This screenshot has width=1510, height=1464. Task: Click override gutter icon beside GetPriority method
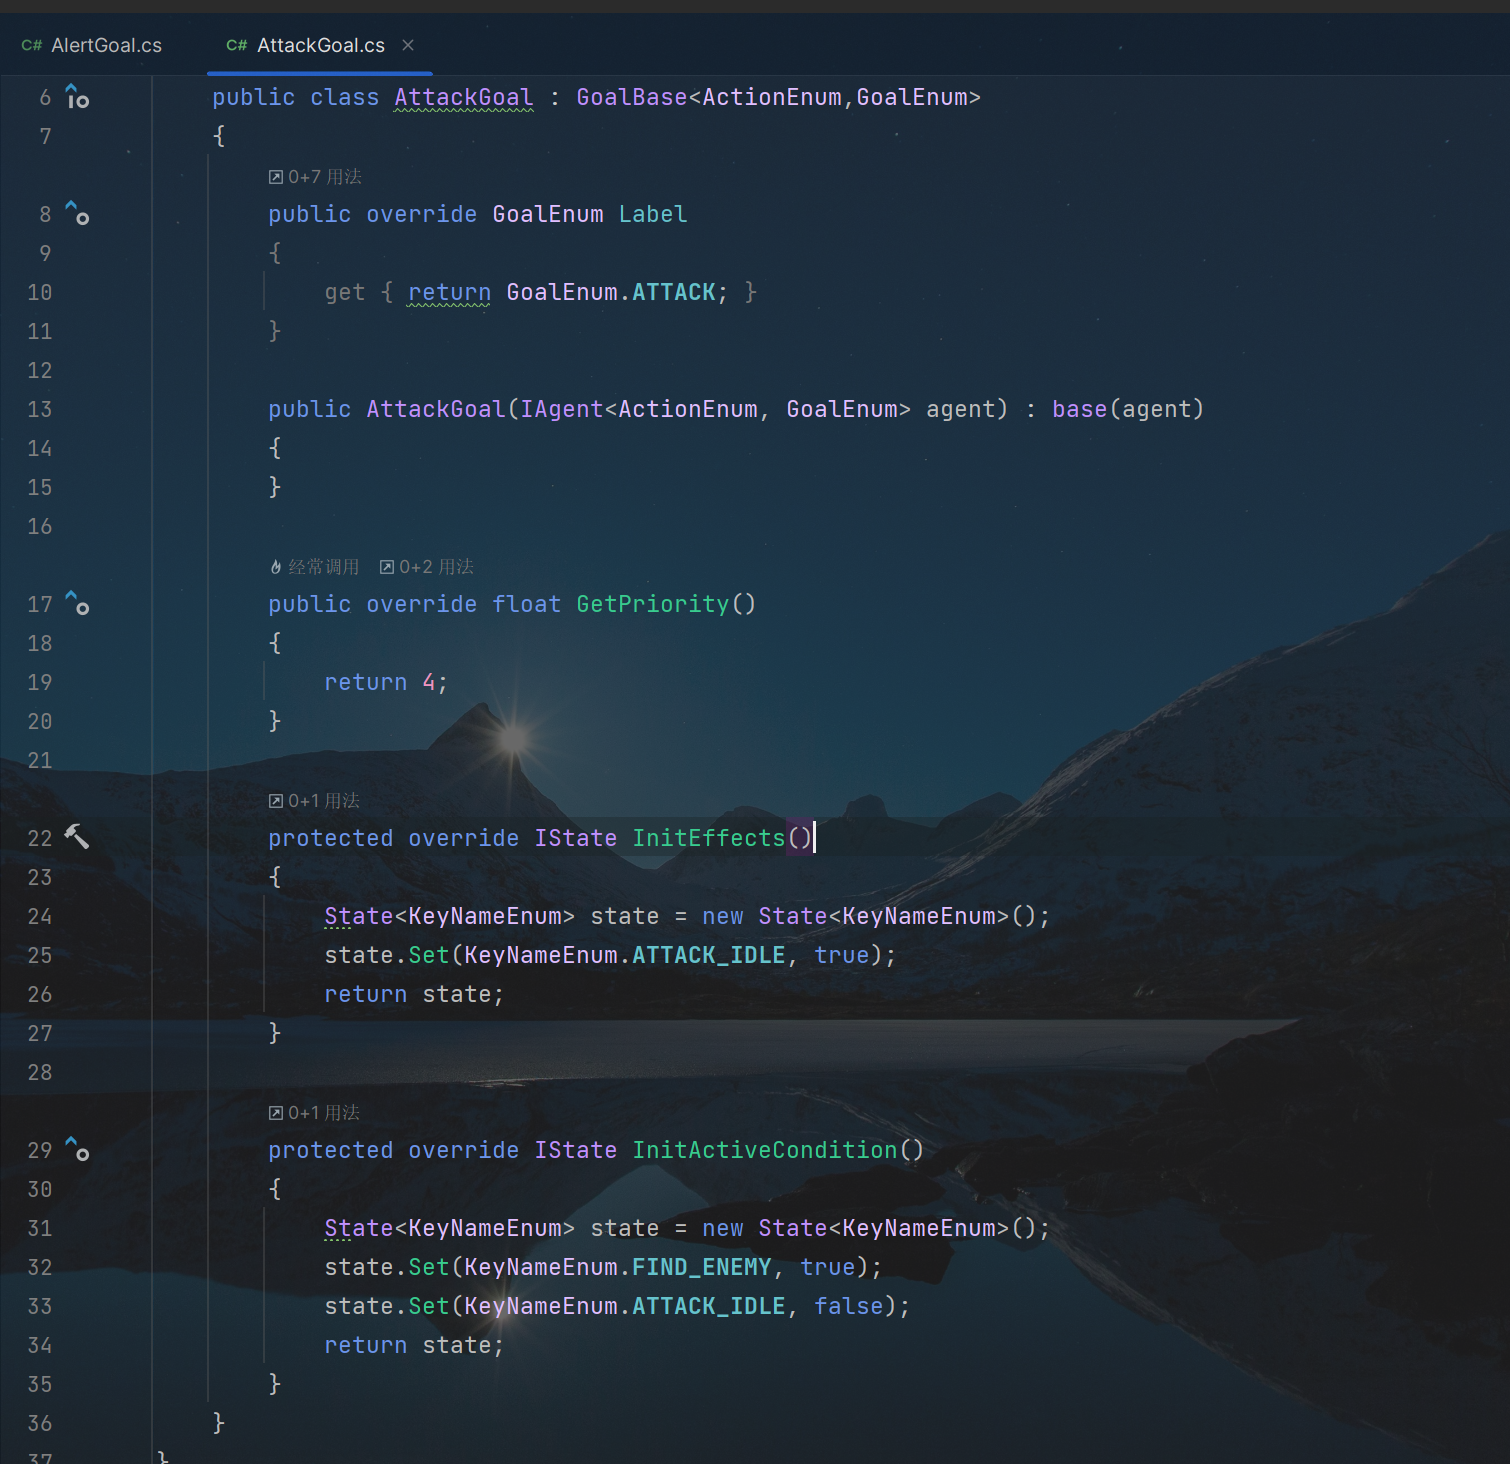pos(77,604)
